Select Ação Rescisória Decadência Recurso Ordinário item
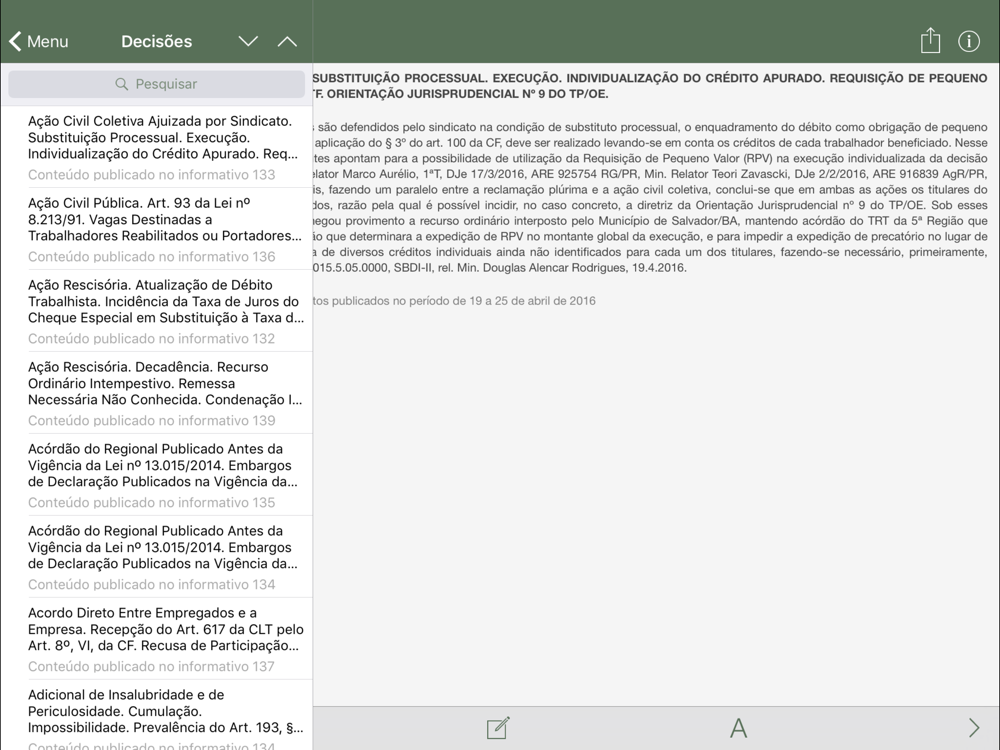The height and width of the screenshot is (750, 1000). click(x=156, y=393)
